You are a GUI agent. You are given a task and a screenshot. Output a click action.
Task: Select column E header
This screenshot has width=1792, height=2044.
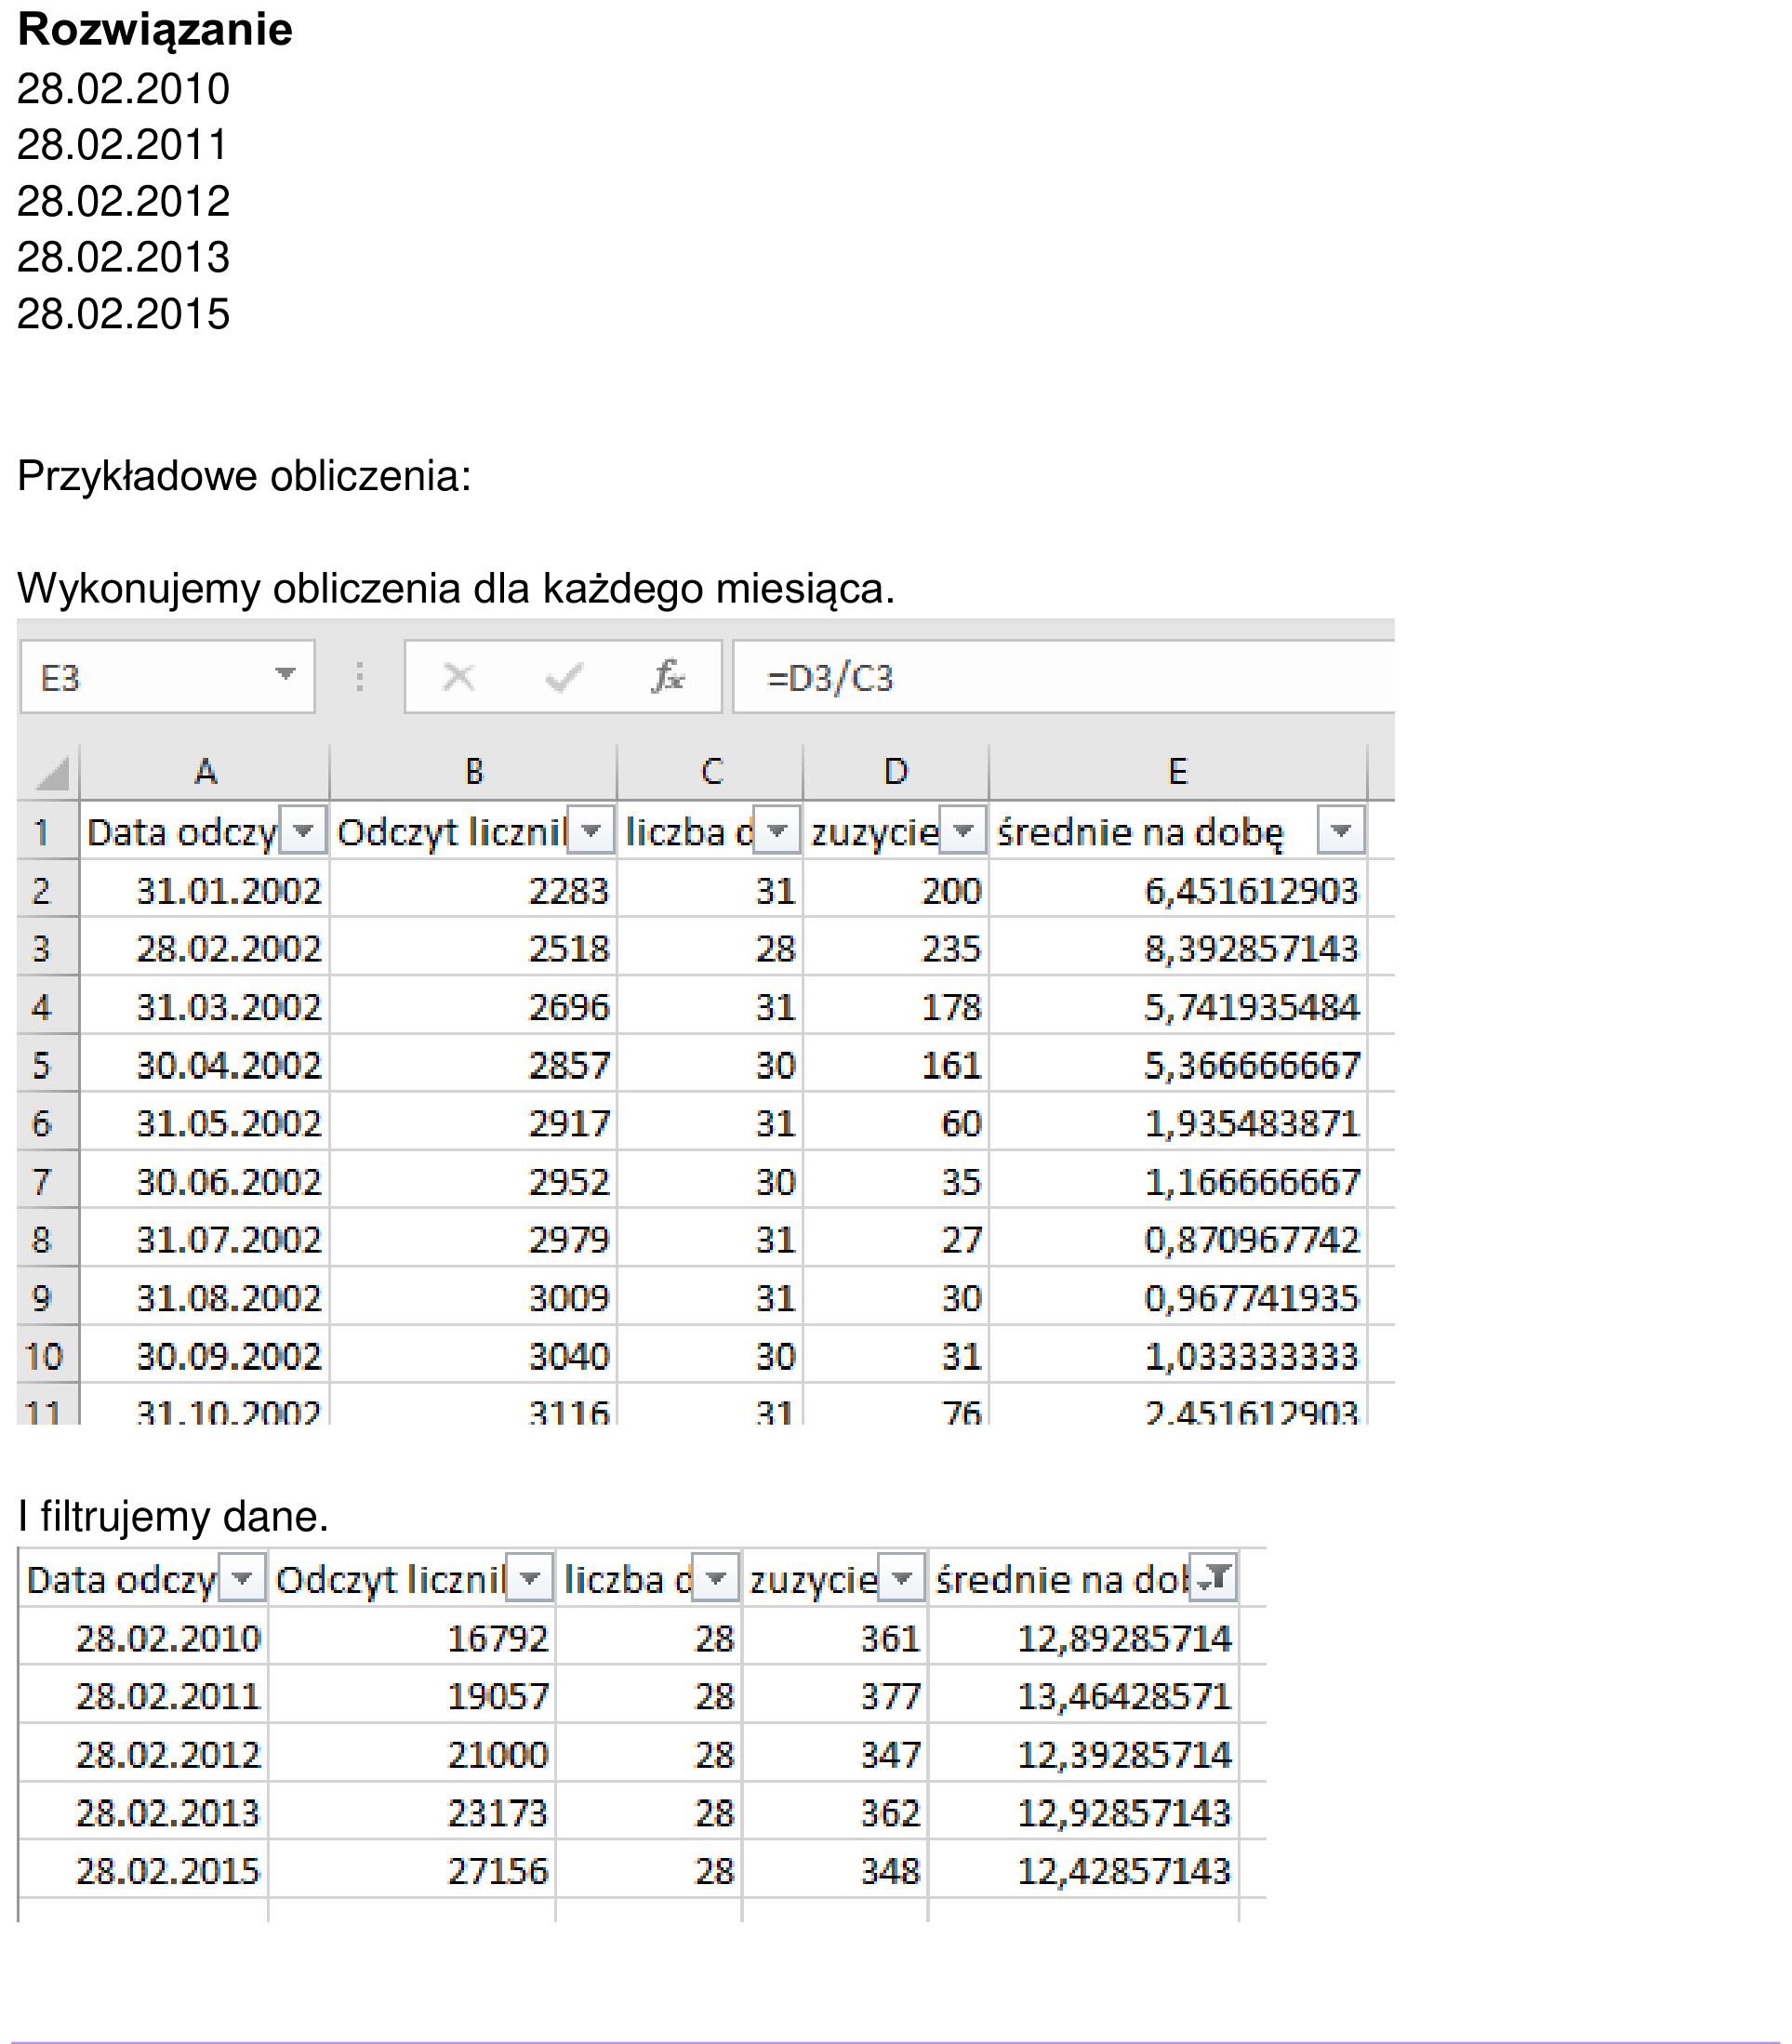coord(1178,772)
